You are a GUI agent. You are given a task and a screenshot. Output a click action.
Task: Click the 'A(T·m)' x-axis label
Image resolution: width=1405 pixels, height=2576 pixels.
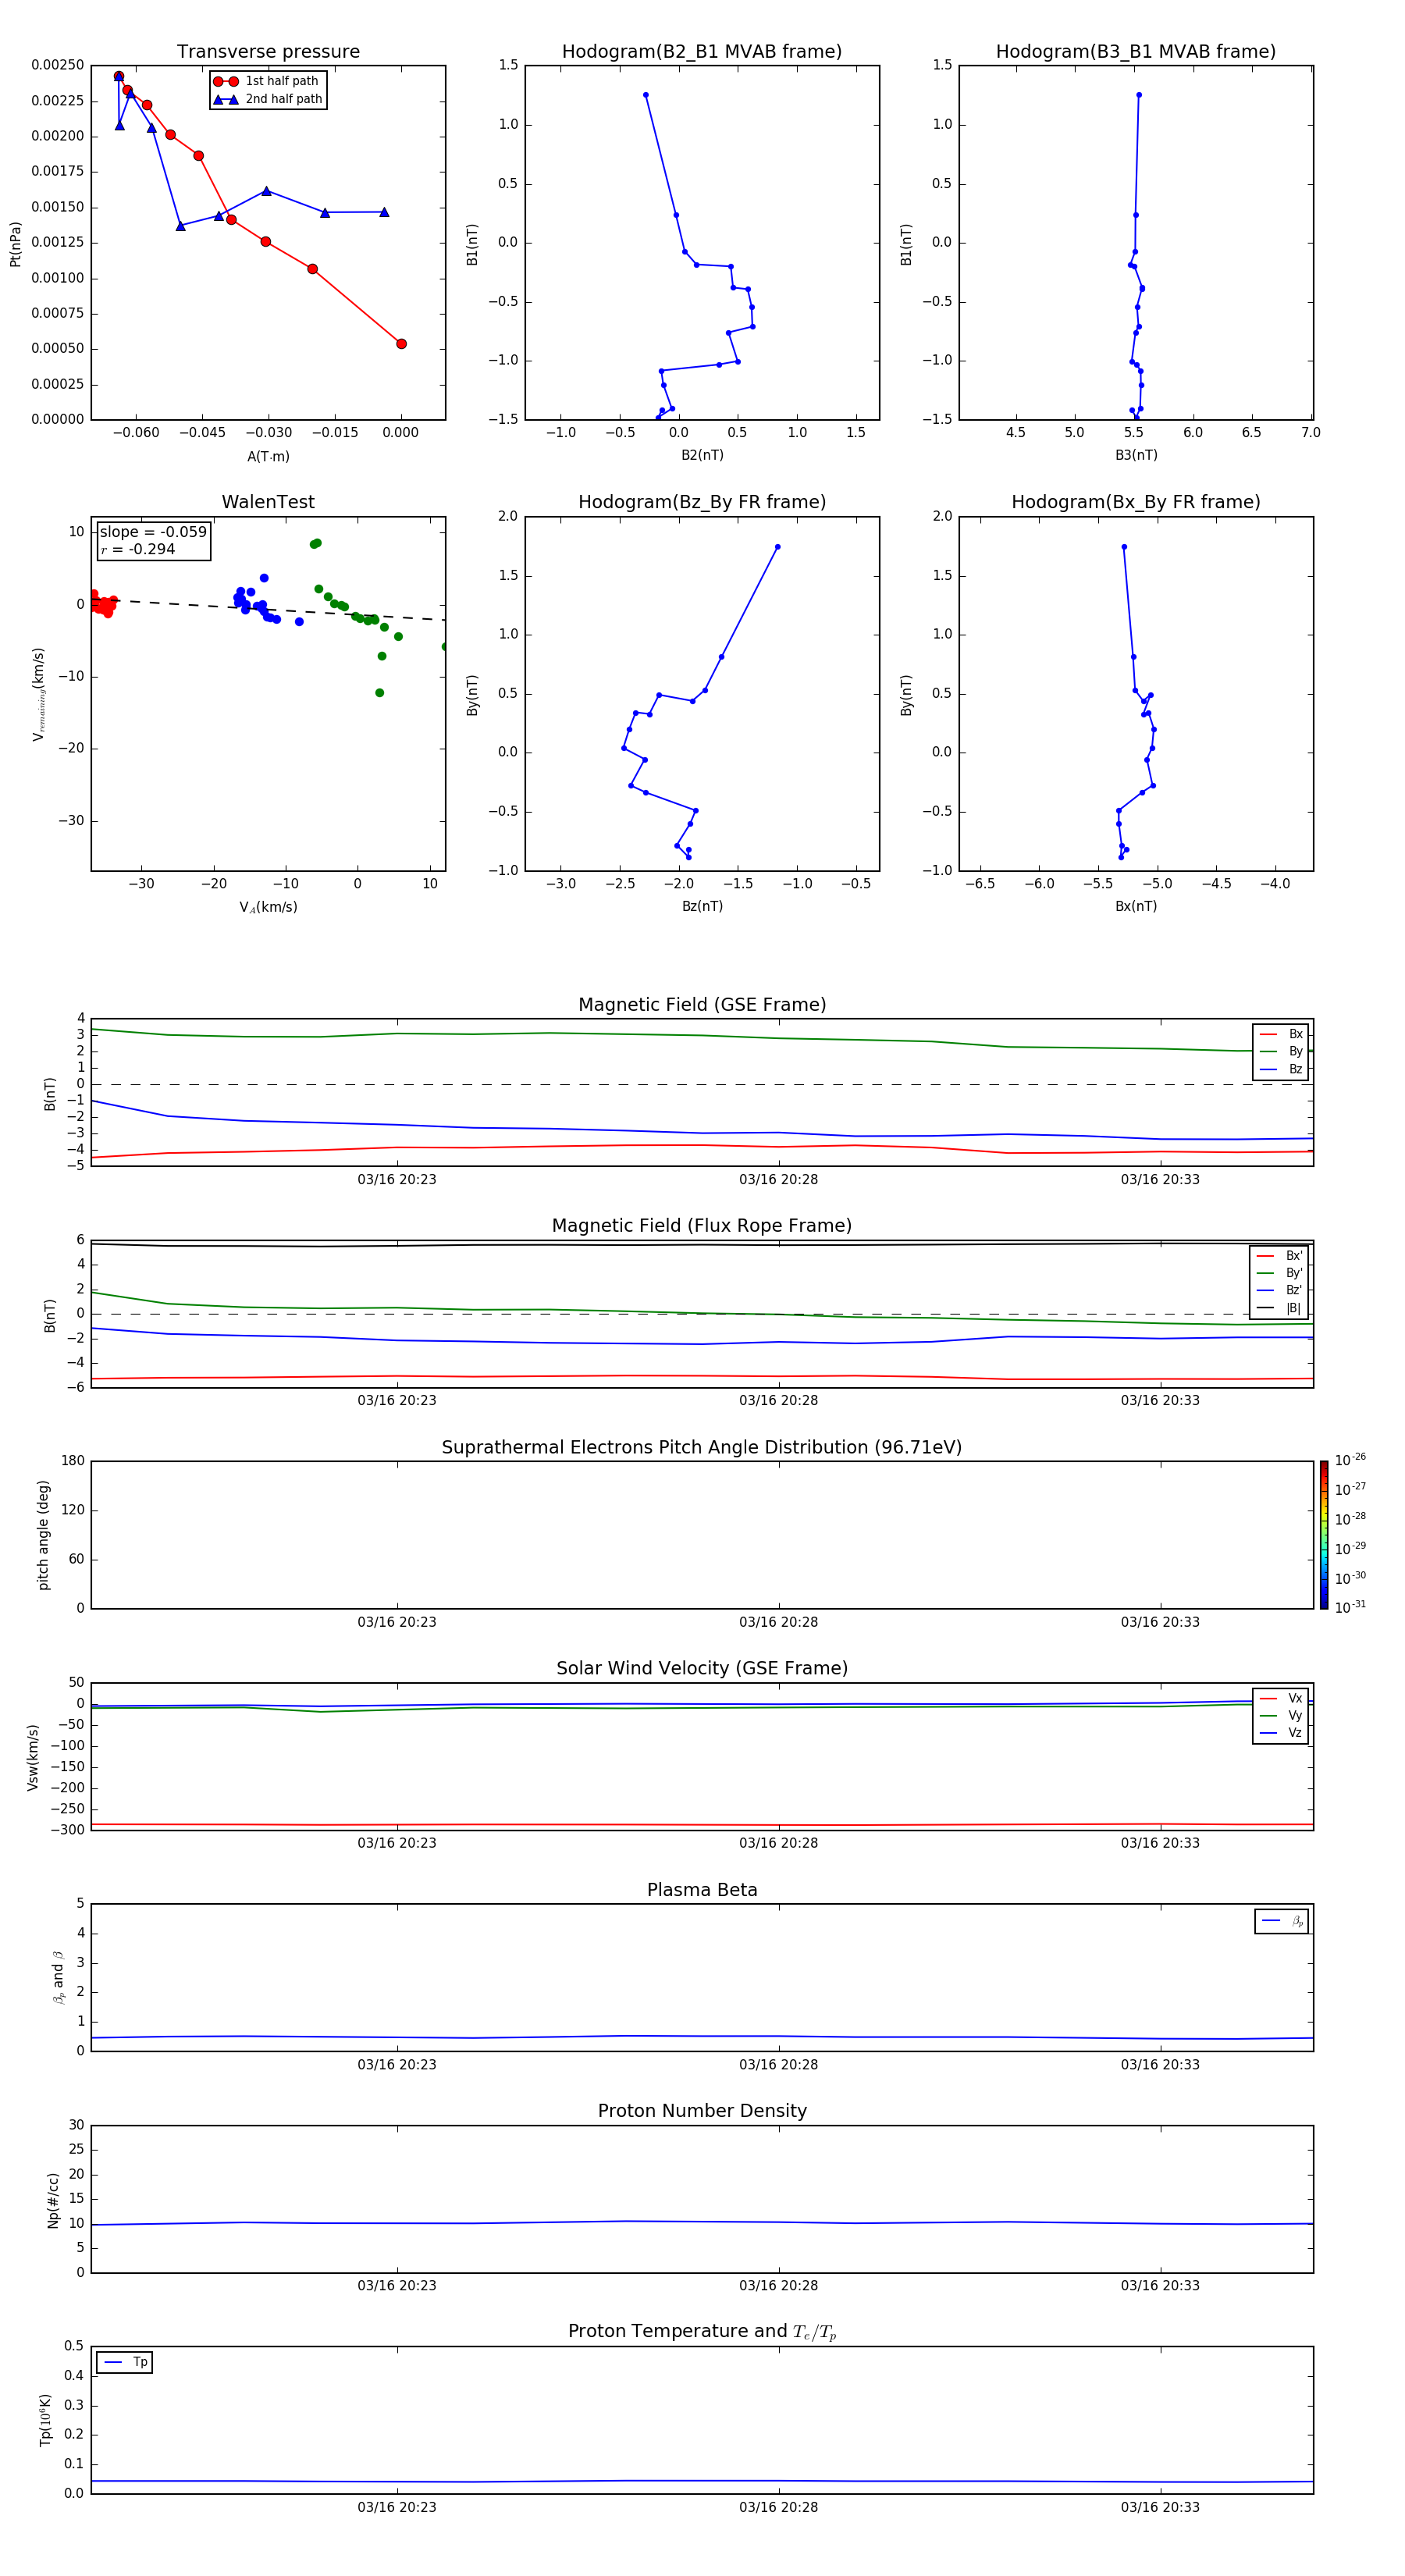[268, 456]
